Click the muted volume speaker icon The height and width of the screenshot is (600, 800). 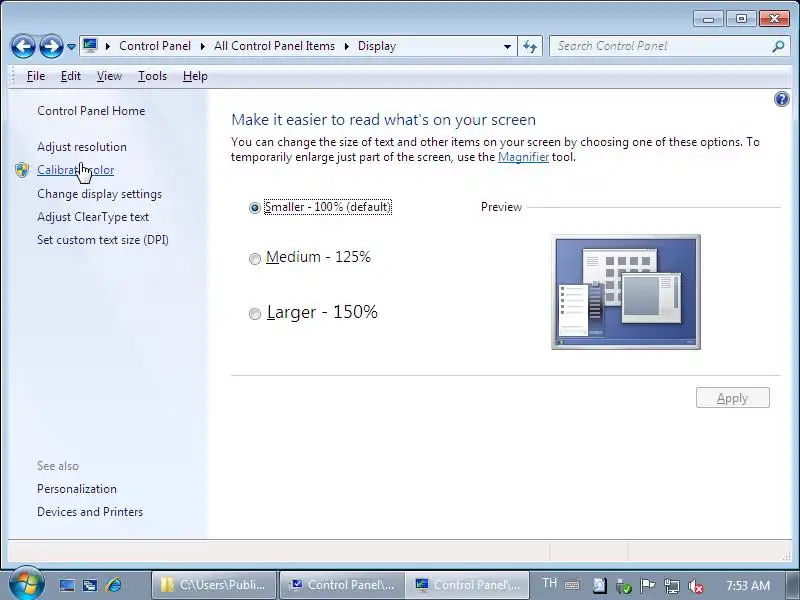(696, 586)
